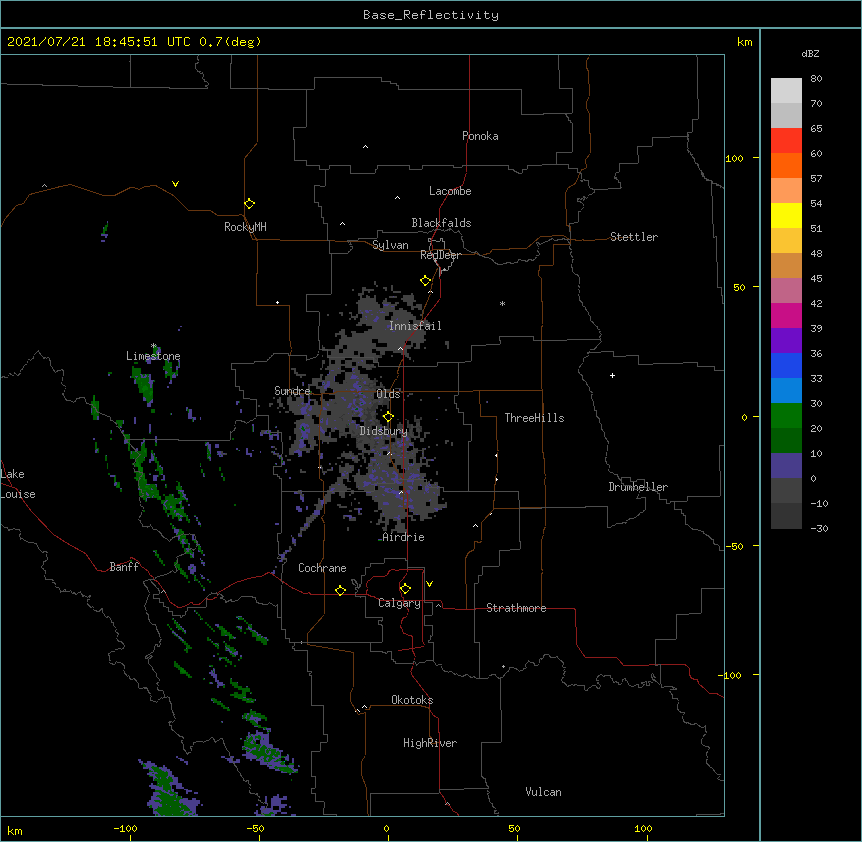Click the HighRiver label
Screen dimensions: 862x842
pos(430,743)
